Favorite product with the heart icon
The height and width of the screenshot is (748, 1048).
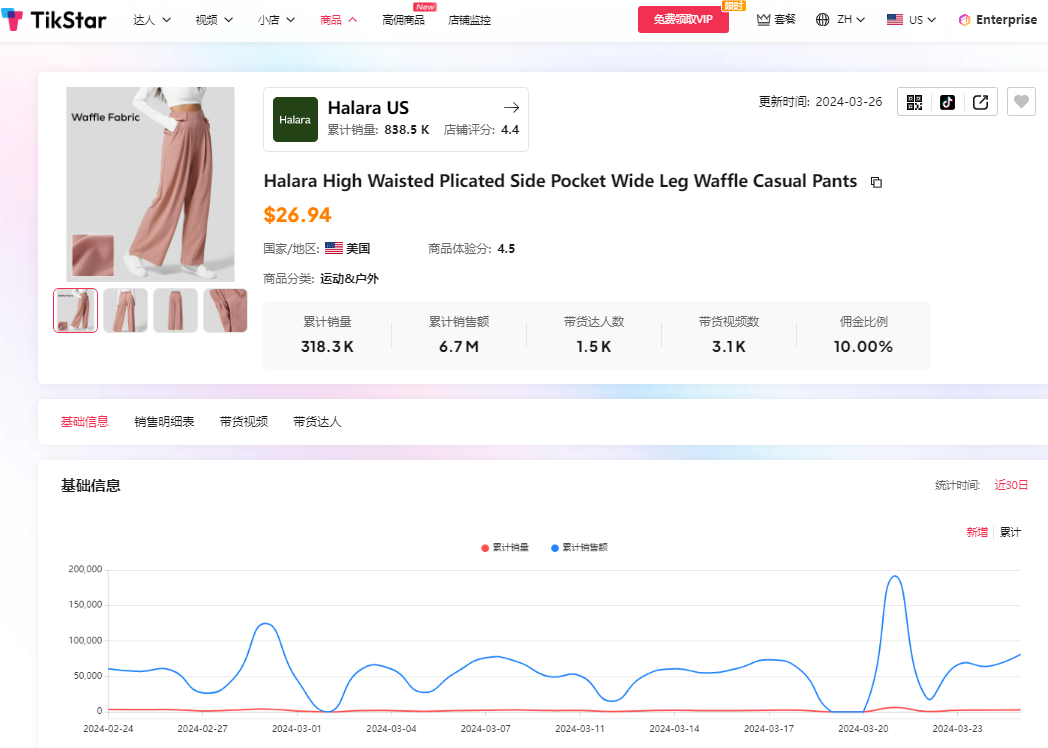click(x=1021, y=102)
